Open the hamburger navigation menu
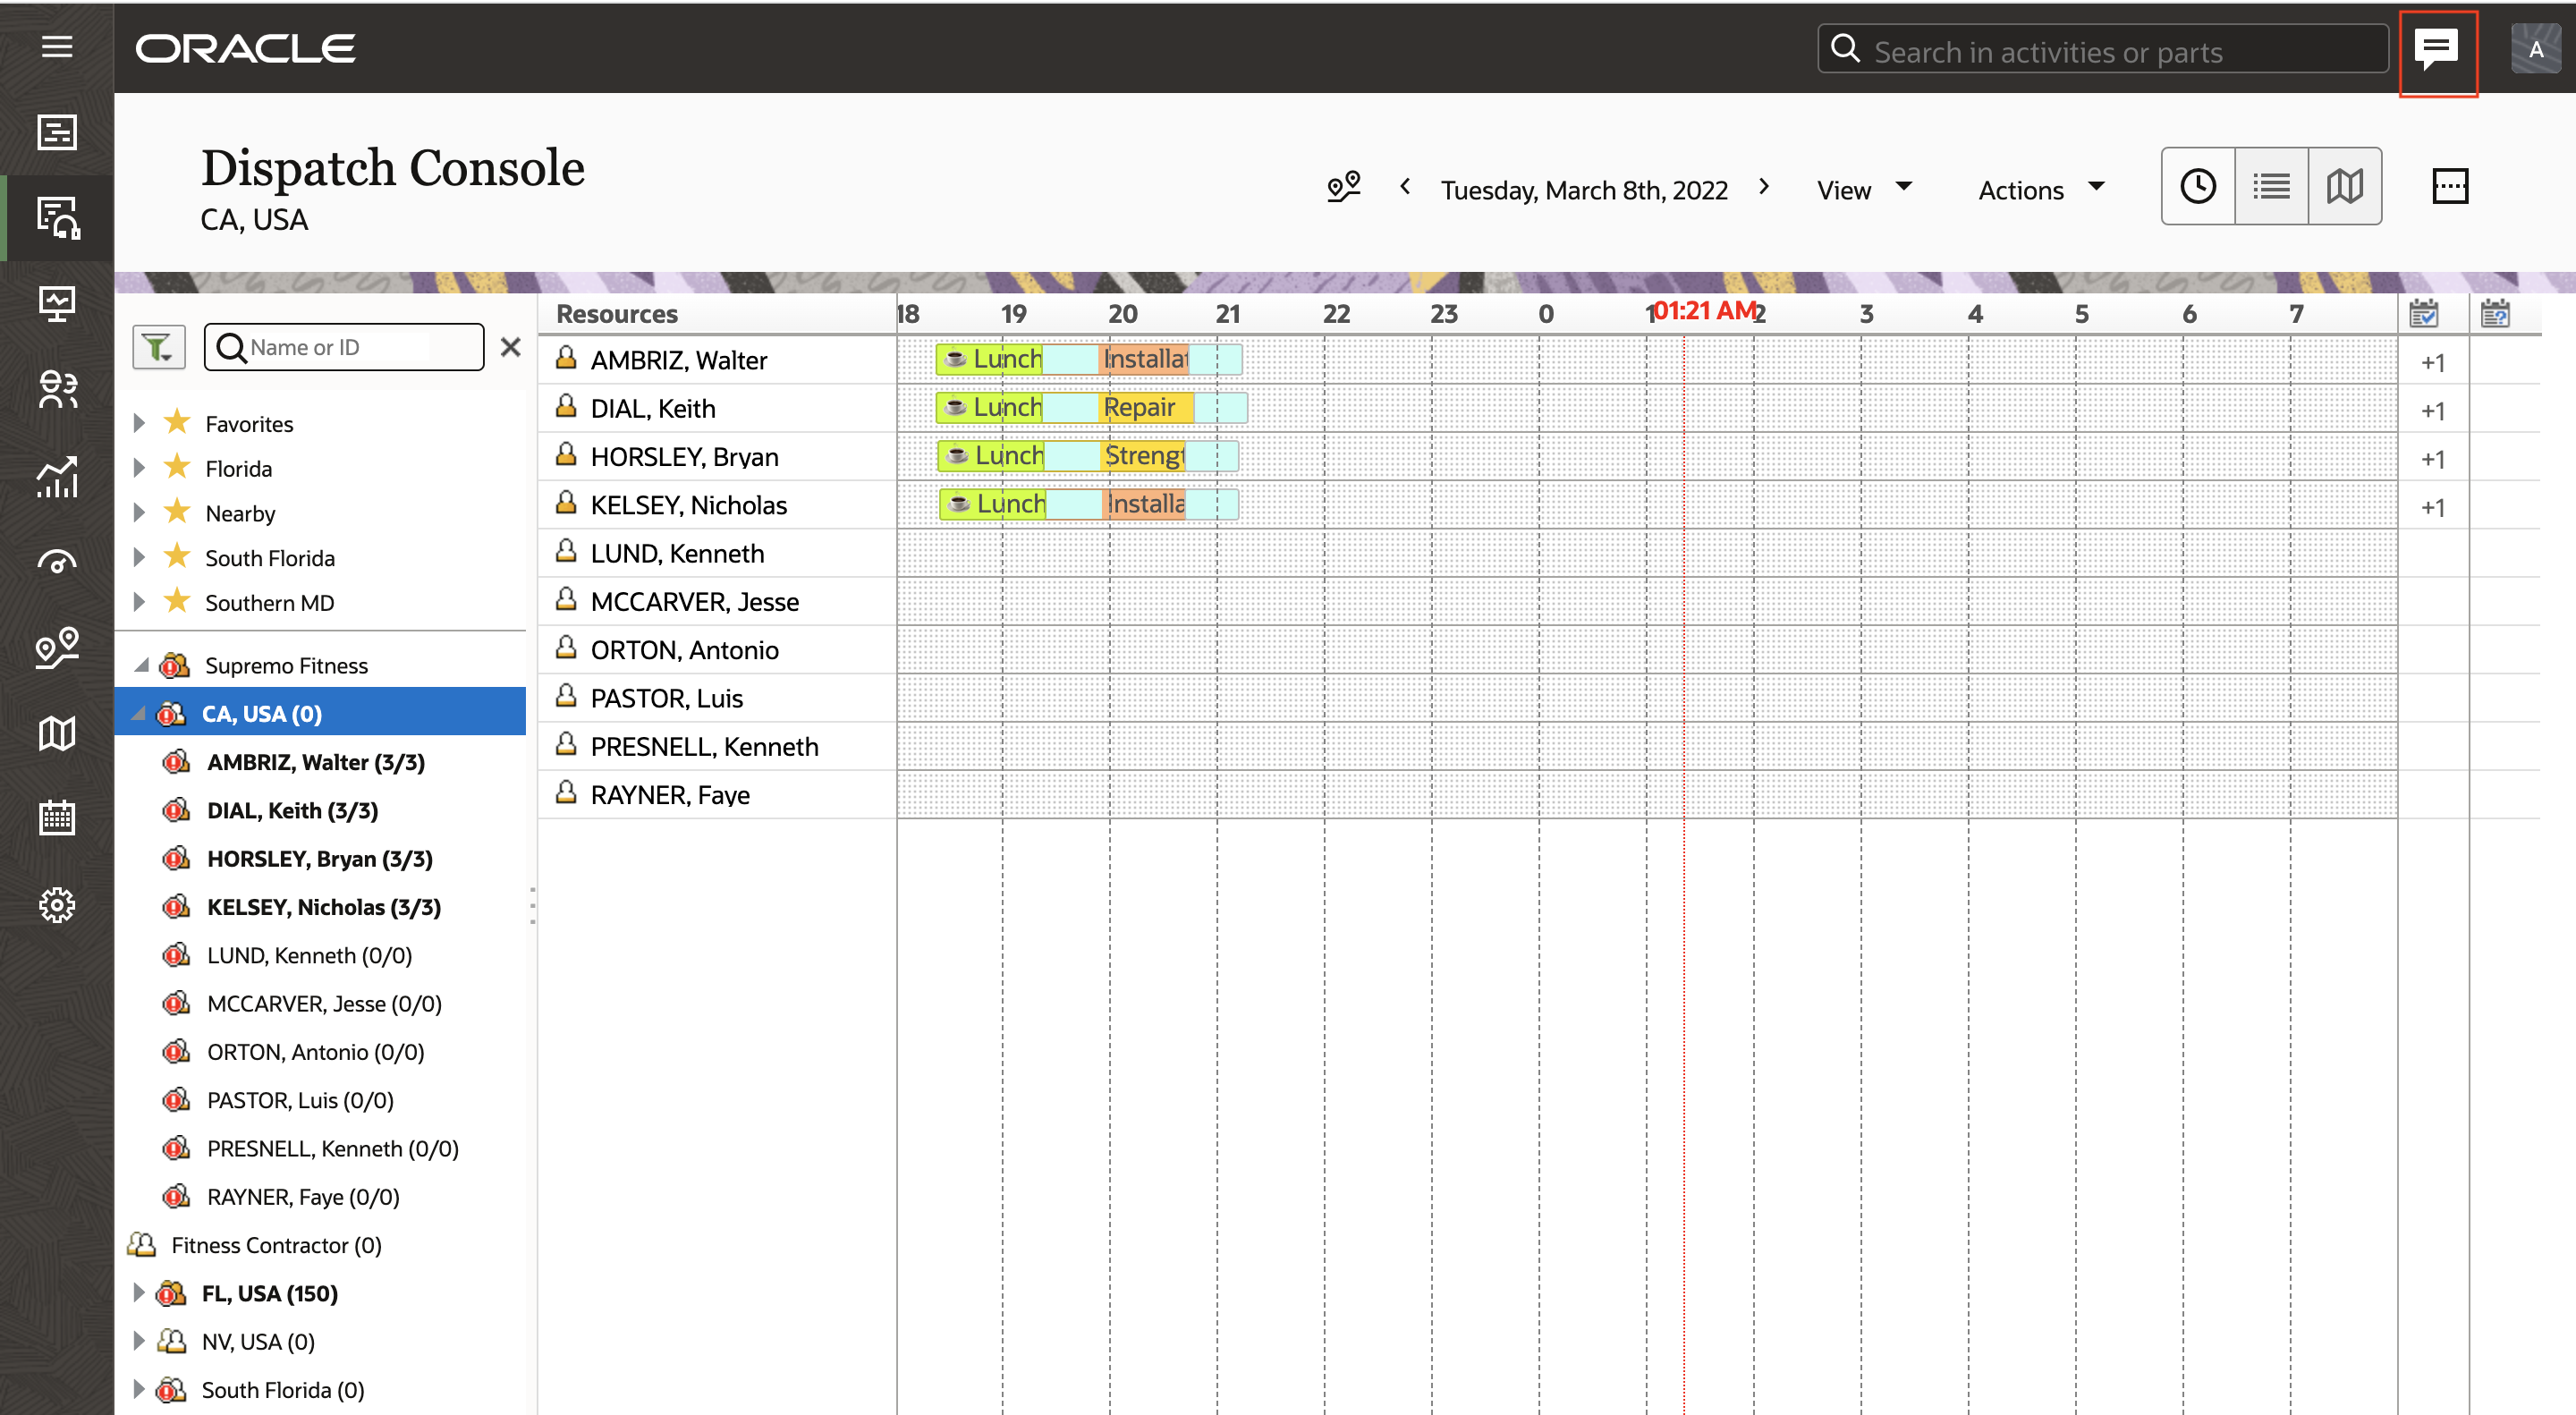The width and height of the screenshot is (2576, 1415). click(57, 47)
